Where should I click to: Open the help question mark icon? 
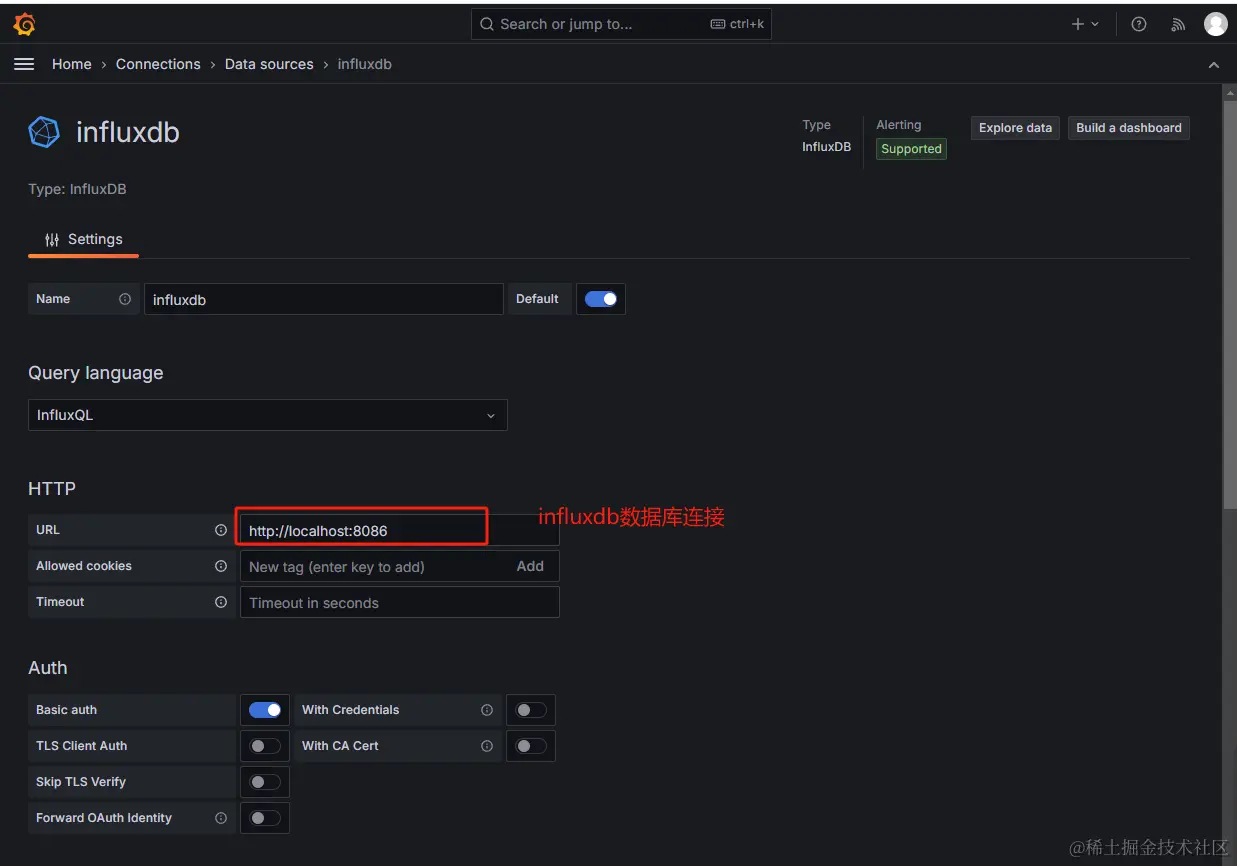[x=1139, y=24]
